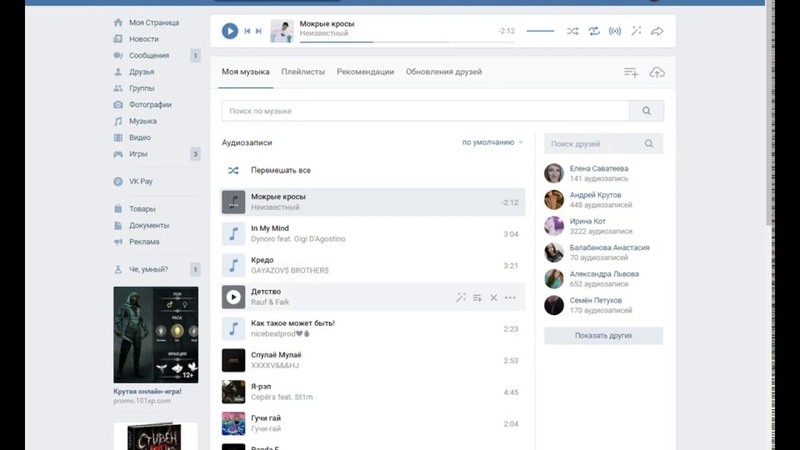Play the Как такое может быть! track
Screen dimensions: 800x450
233,329
